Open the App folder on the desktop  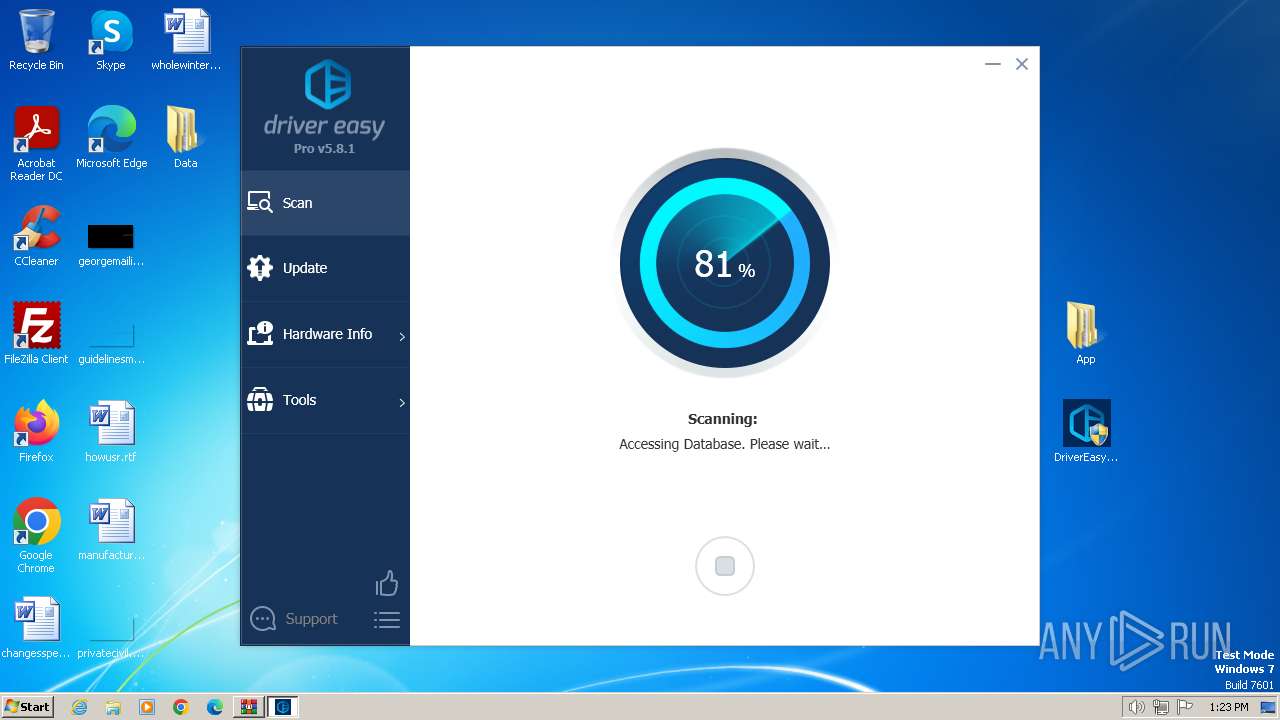point(1086,333)
